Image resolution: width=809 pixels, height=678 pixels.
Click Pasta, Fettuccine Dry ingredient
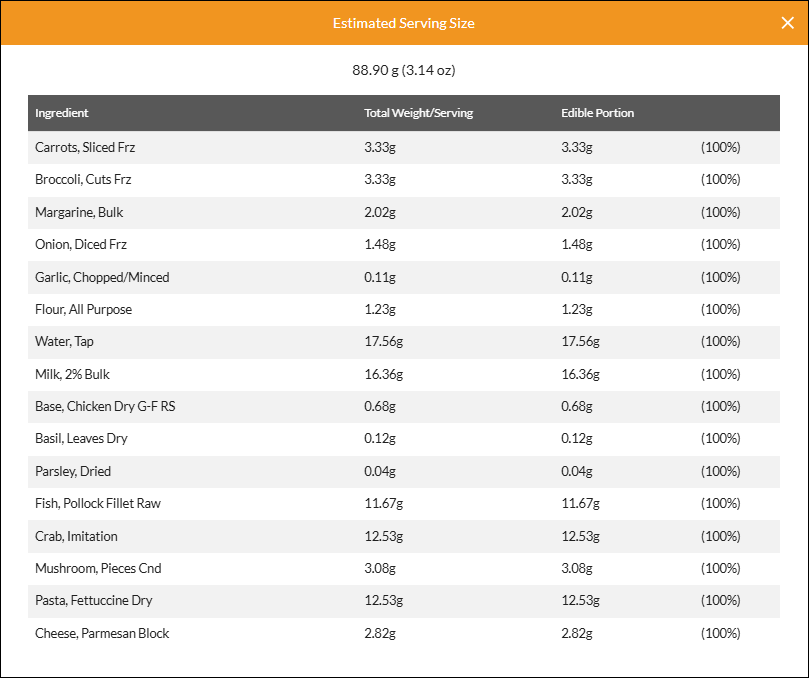[x=93, y=601]
